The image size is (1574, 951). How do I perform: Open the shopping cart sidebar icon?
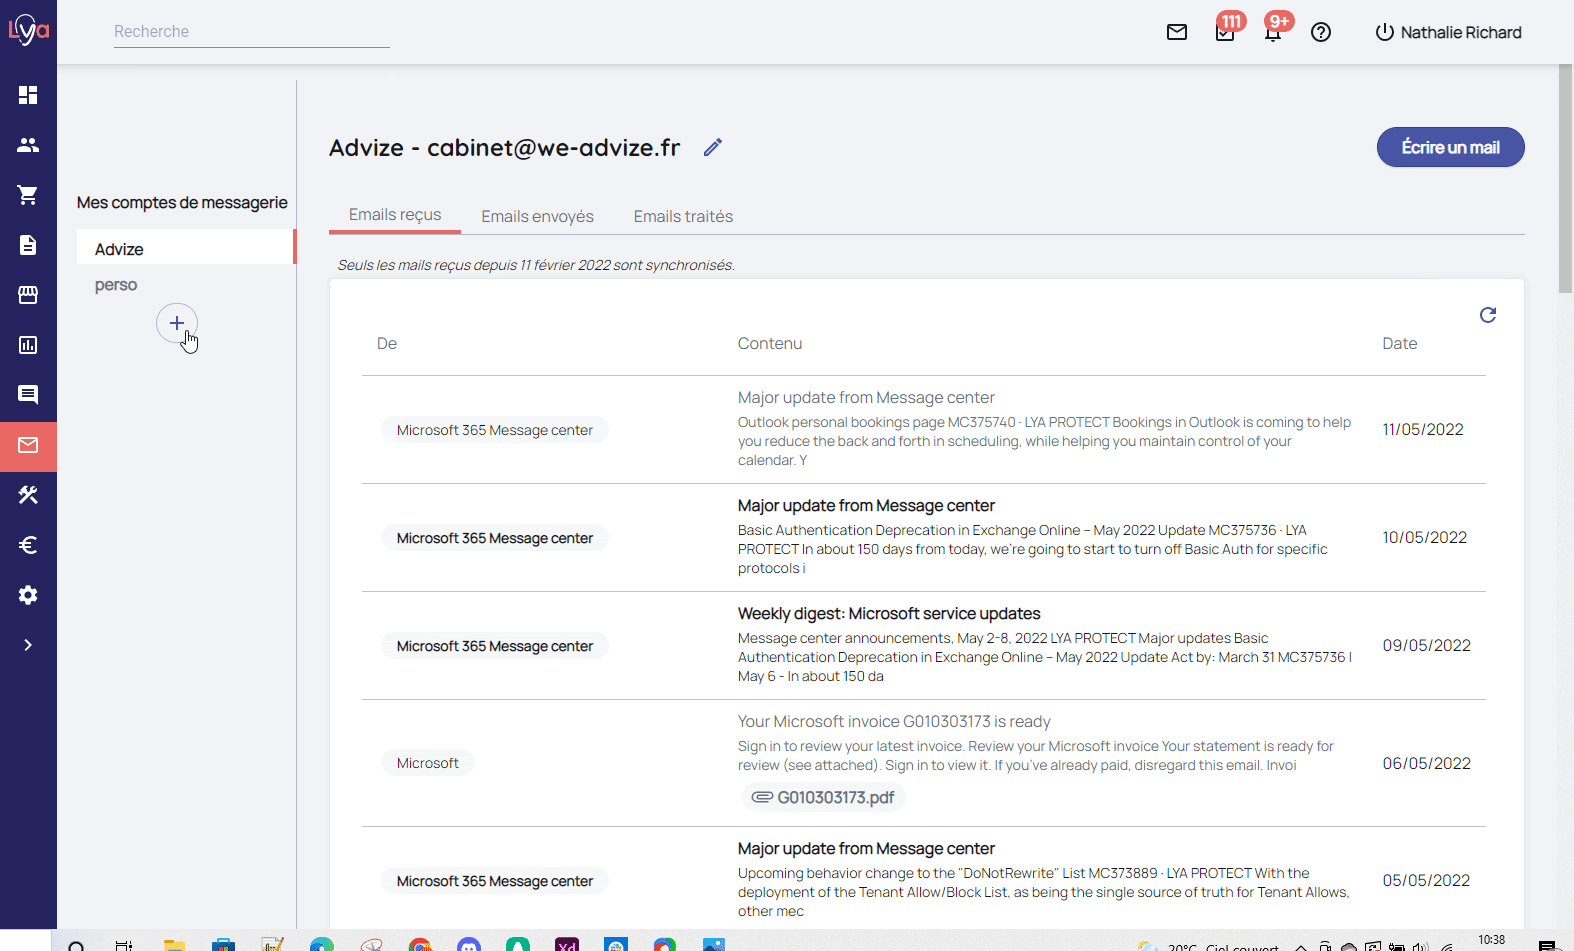pyautogui.click(x=28, y=195)
